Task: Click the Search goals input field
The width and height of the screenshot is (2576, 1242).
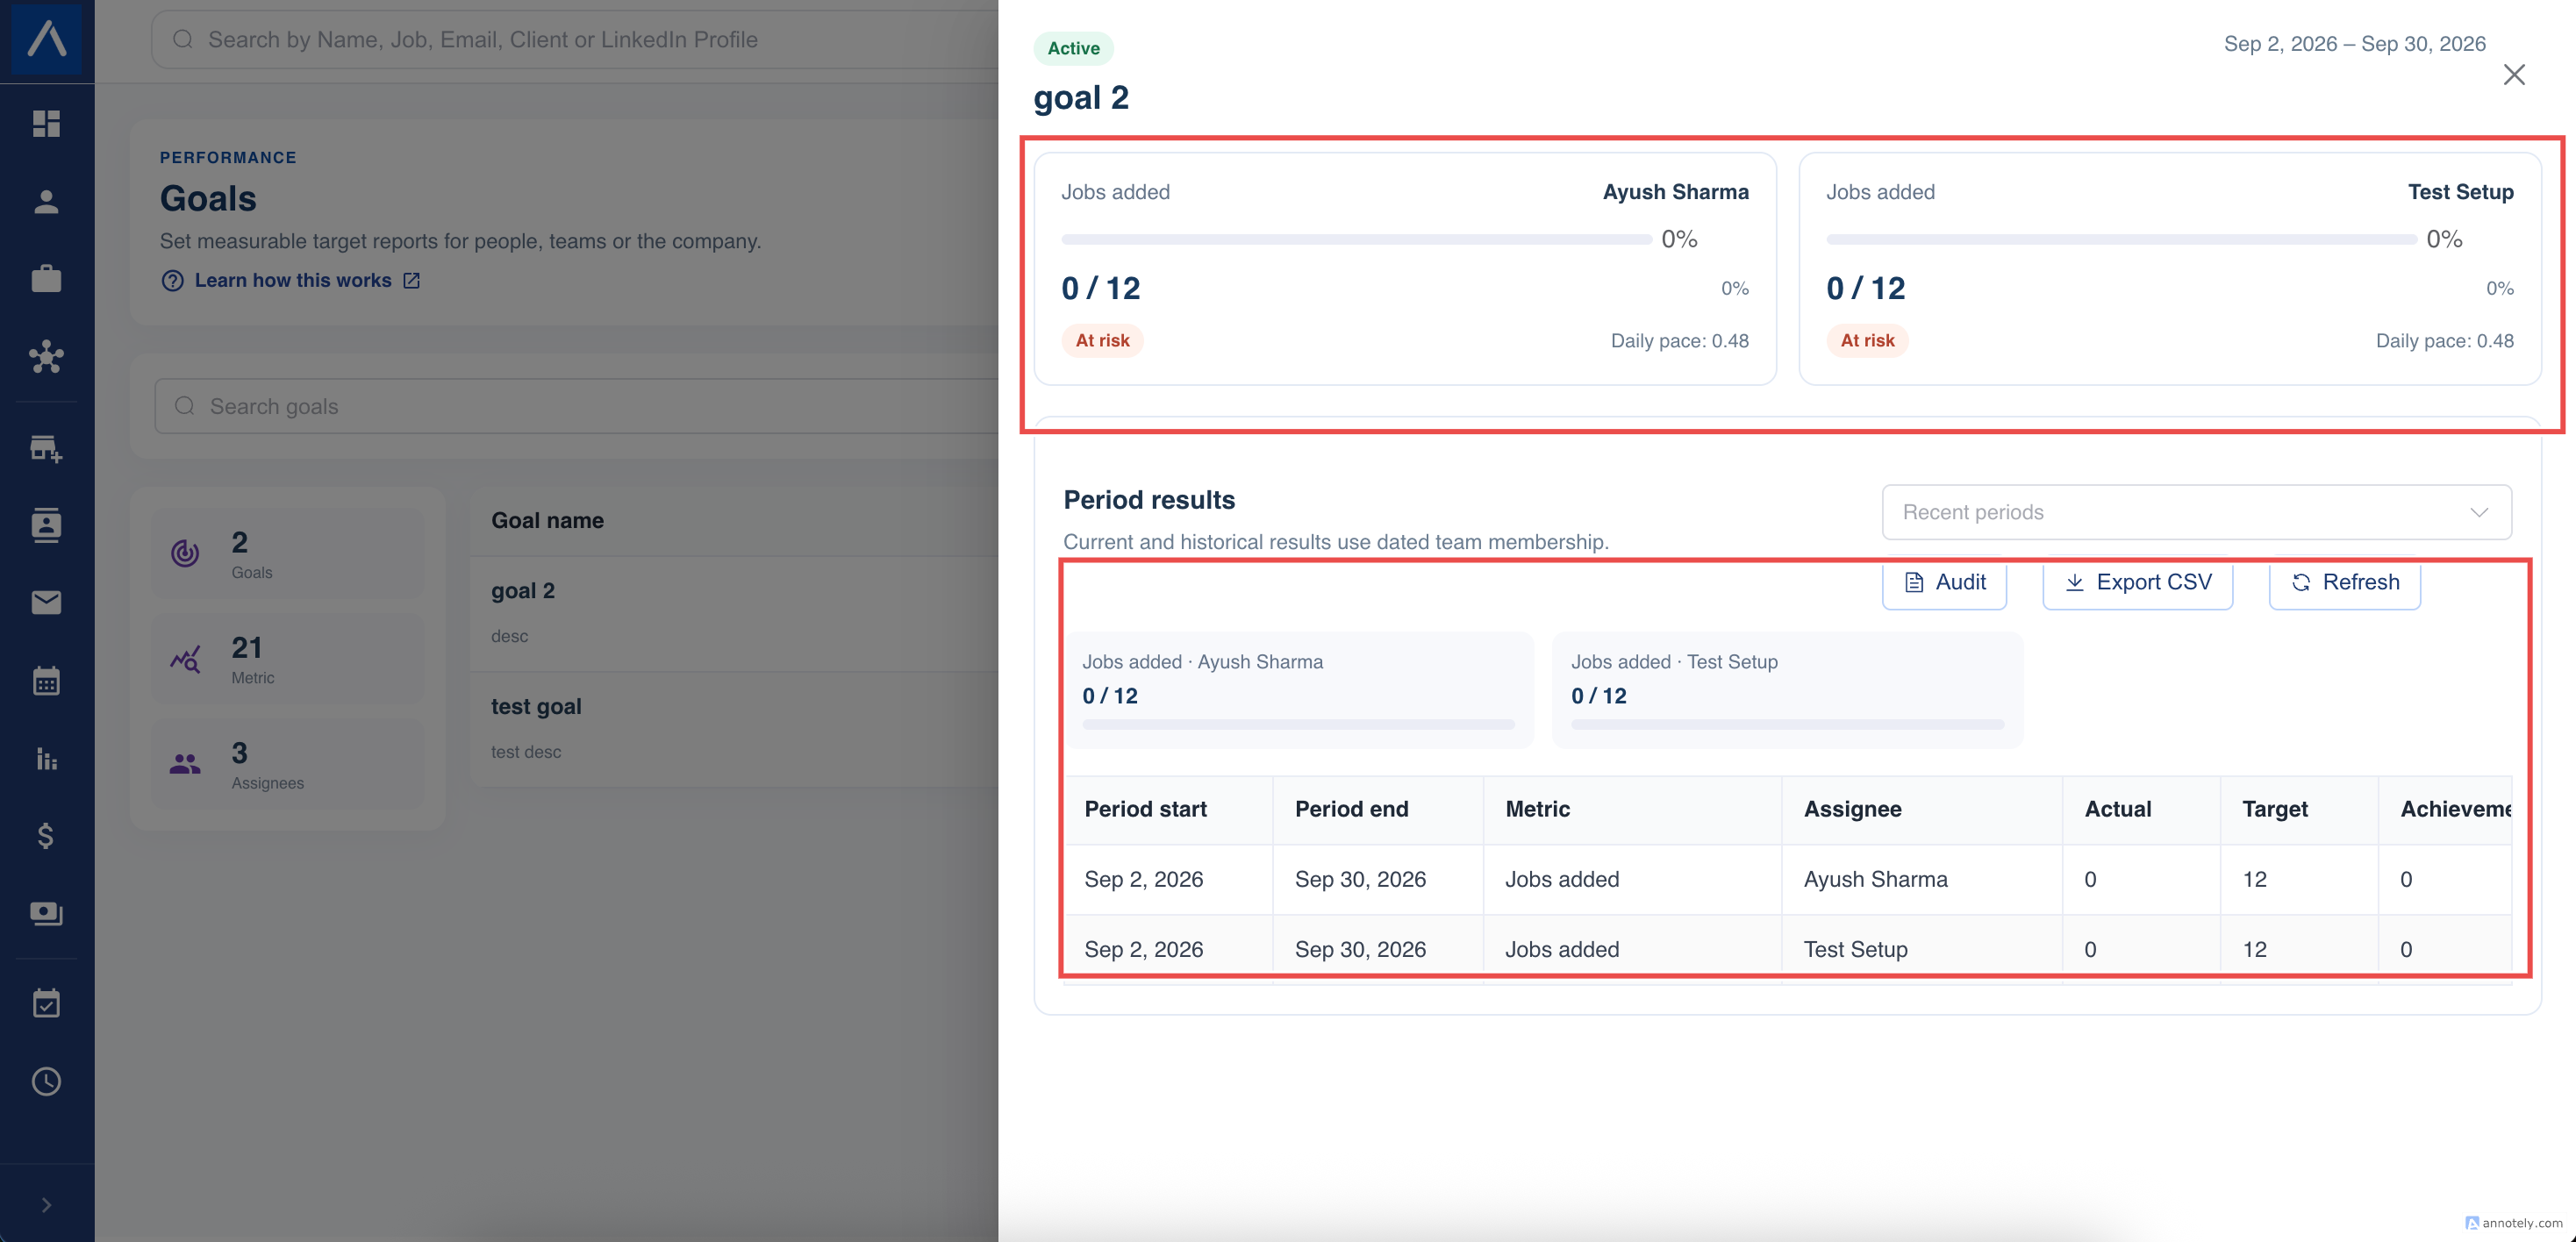Action: coord(576,406)
